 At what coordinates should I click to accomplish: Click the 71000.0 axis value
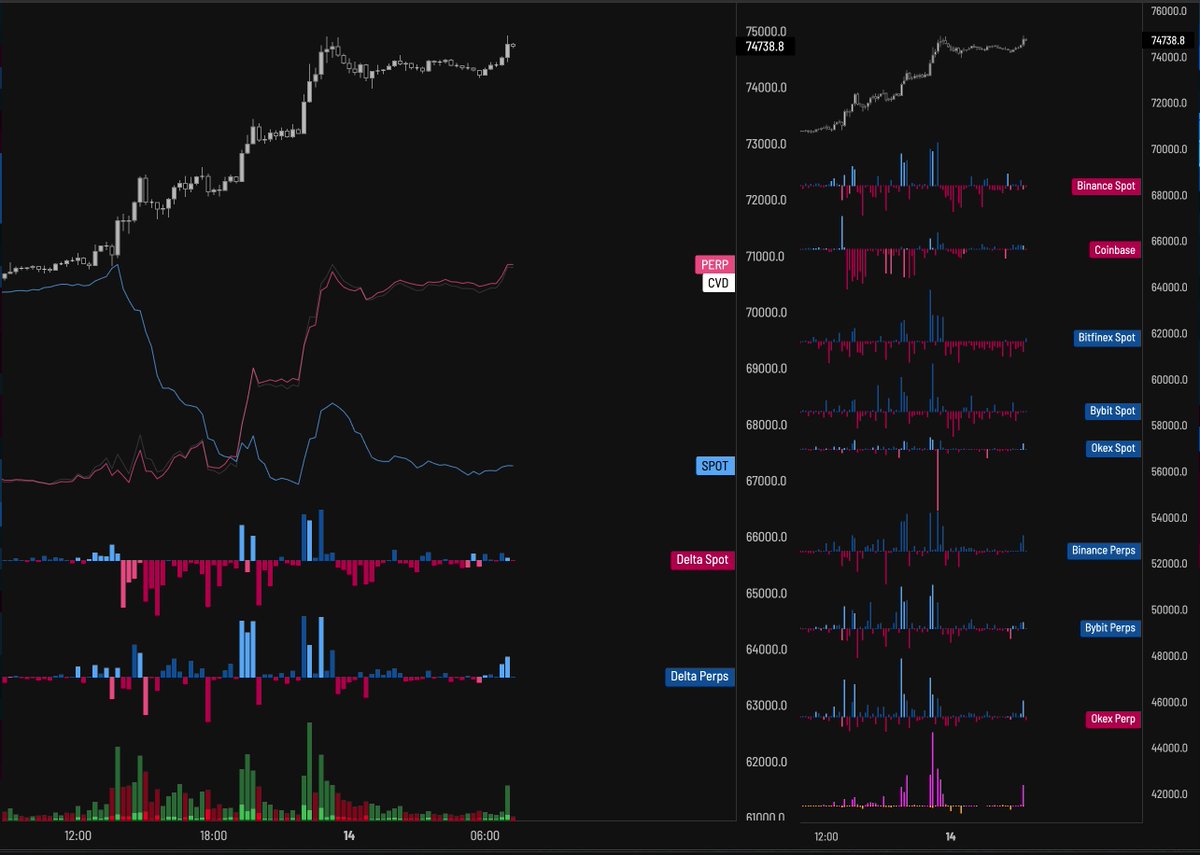pos(766,257)
